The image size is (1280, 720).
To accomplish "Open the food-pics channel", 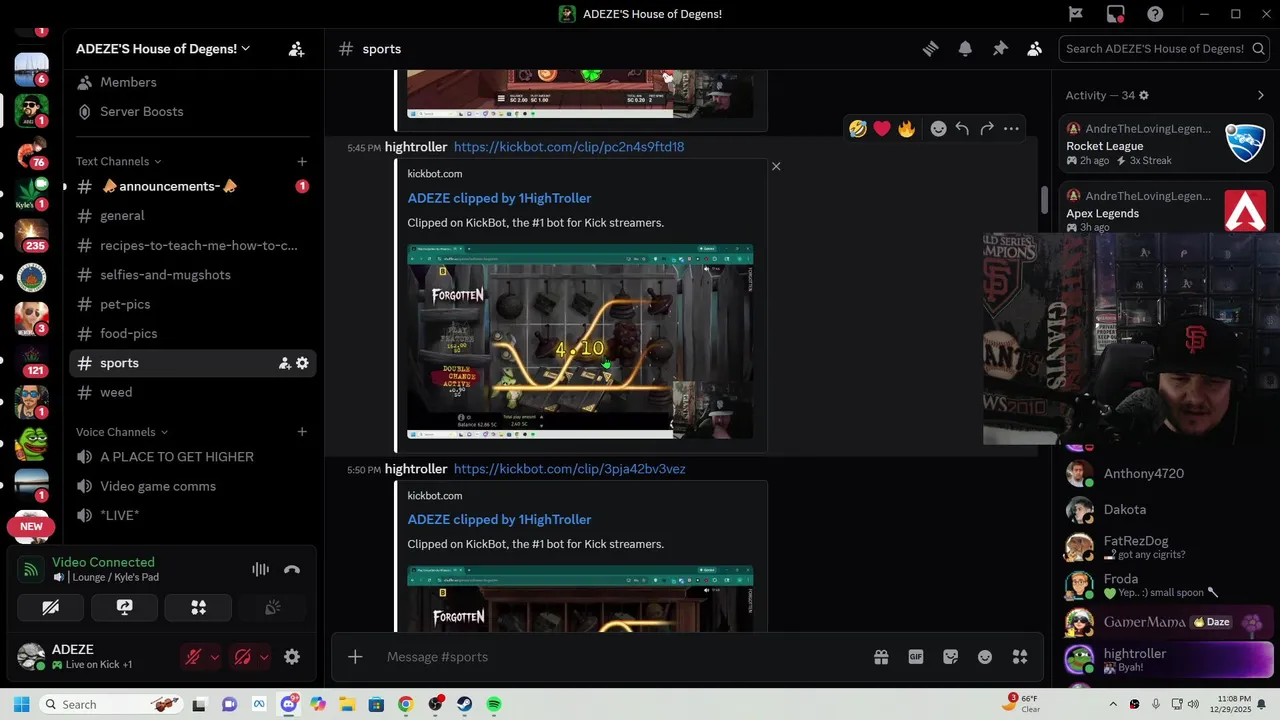I will pyautogui.click(x=193, y=333).
